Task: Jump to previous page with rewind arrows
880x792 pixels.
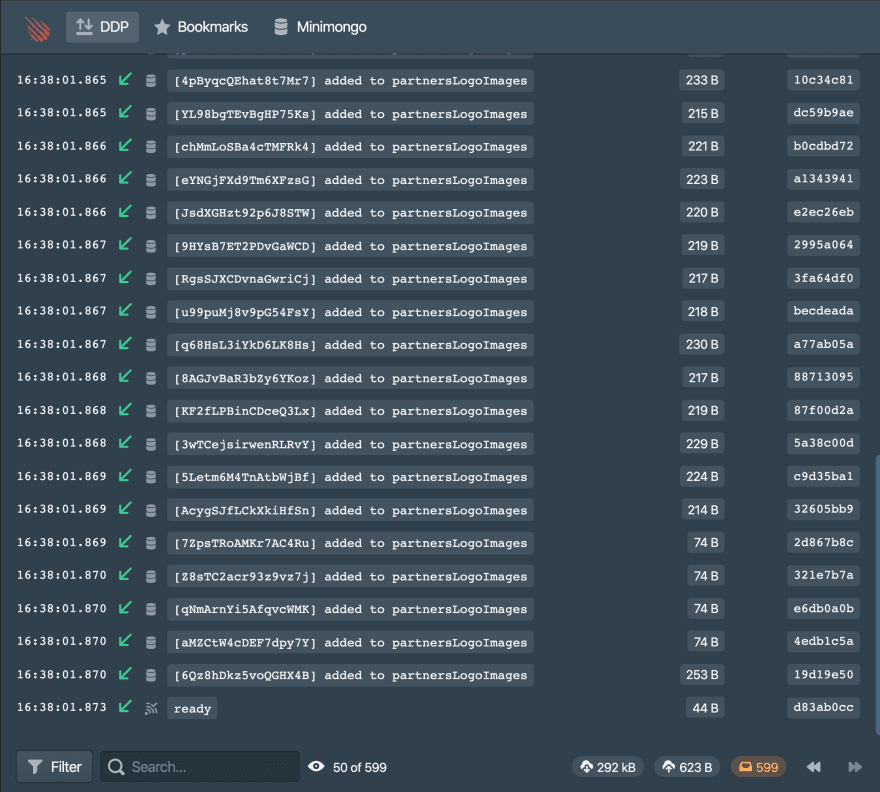Action: pos(814,767)
